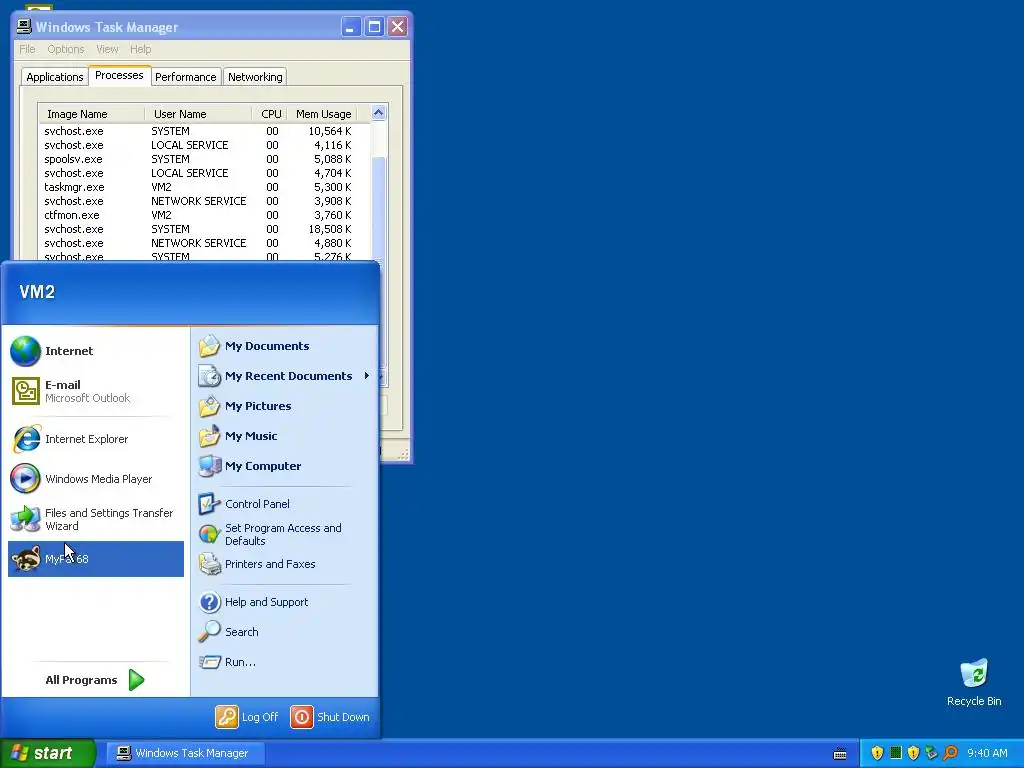Viewport: 1024px width, 768px height.
Task: Click the Safely Remove Hardware tray icon
Action: coord(931,753)
